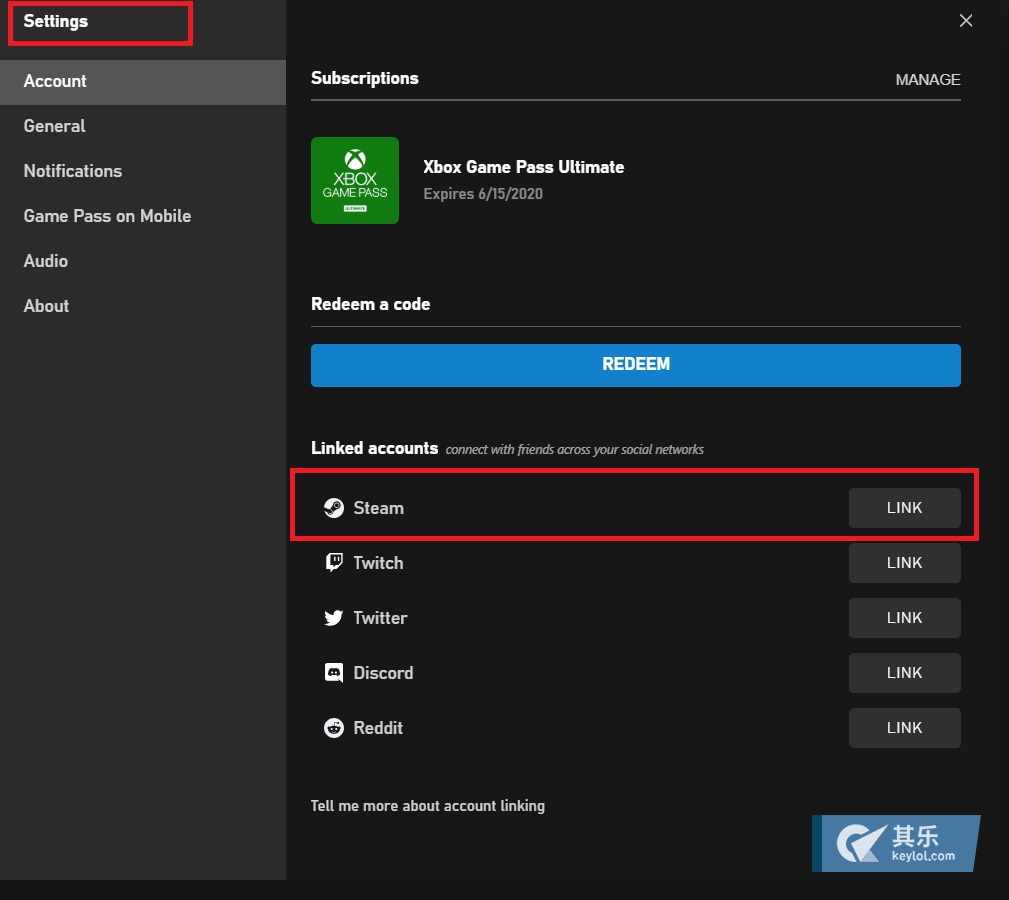Link the Twitch account
This screenshot has width=1009, height=900.
pyautogui.click(x=904, y=562)
